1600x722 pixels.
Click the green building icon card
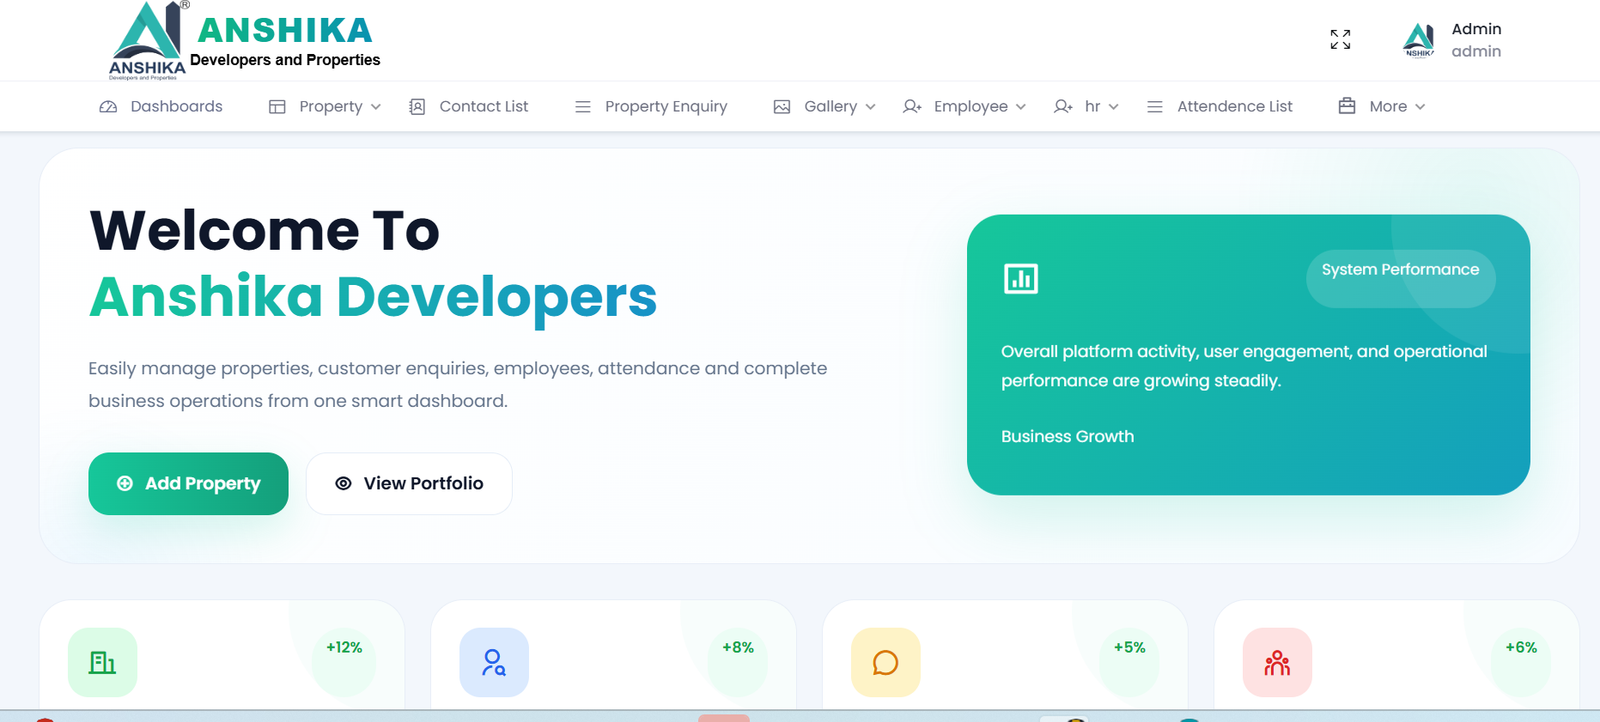tap(103, 662)
